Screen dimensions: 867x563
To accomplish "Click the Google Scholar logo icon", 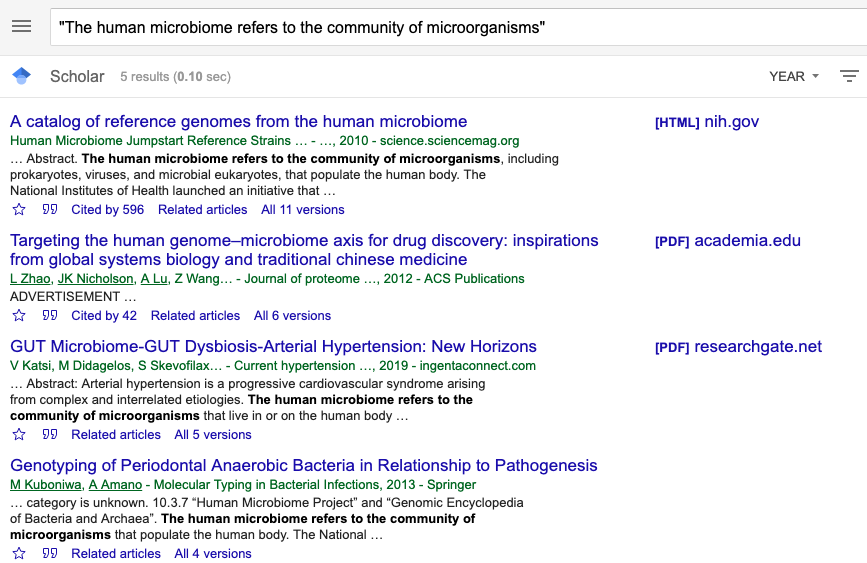I will 21,76.
